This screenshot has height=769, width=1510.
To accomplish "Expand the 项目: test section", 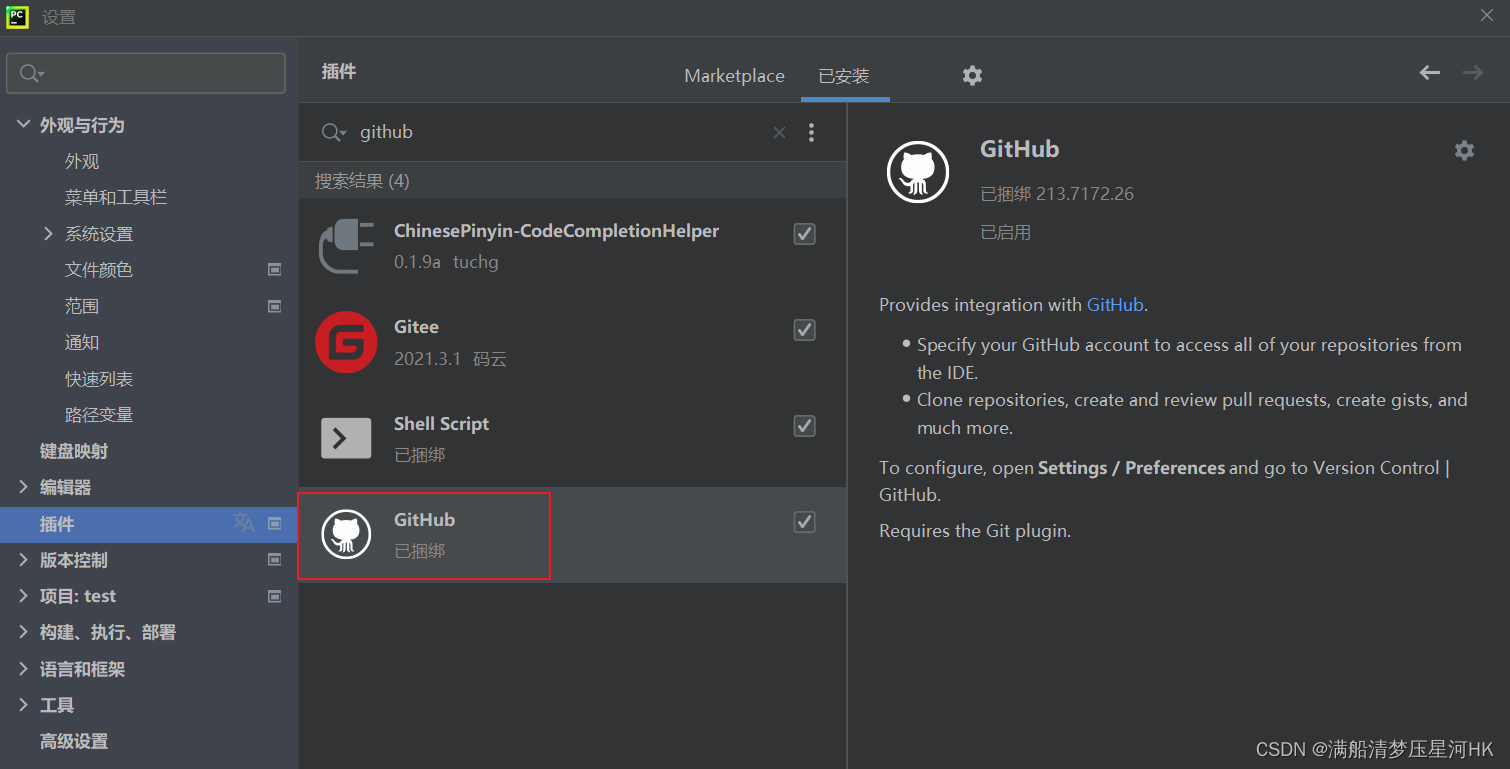I will [x=24, y=596].
